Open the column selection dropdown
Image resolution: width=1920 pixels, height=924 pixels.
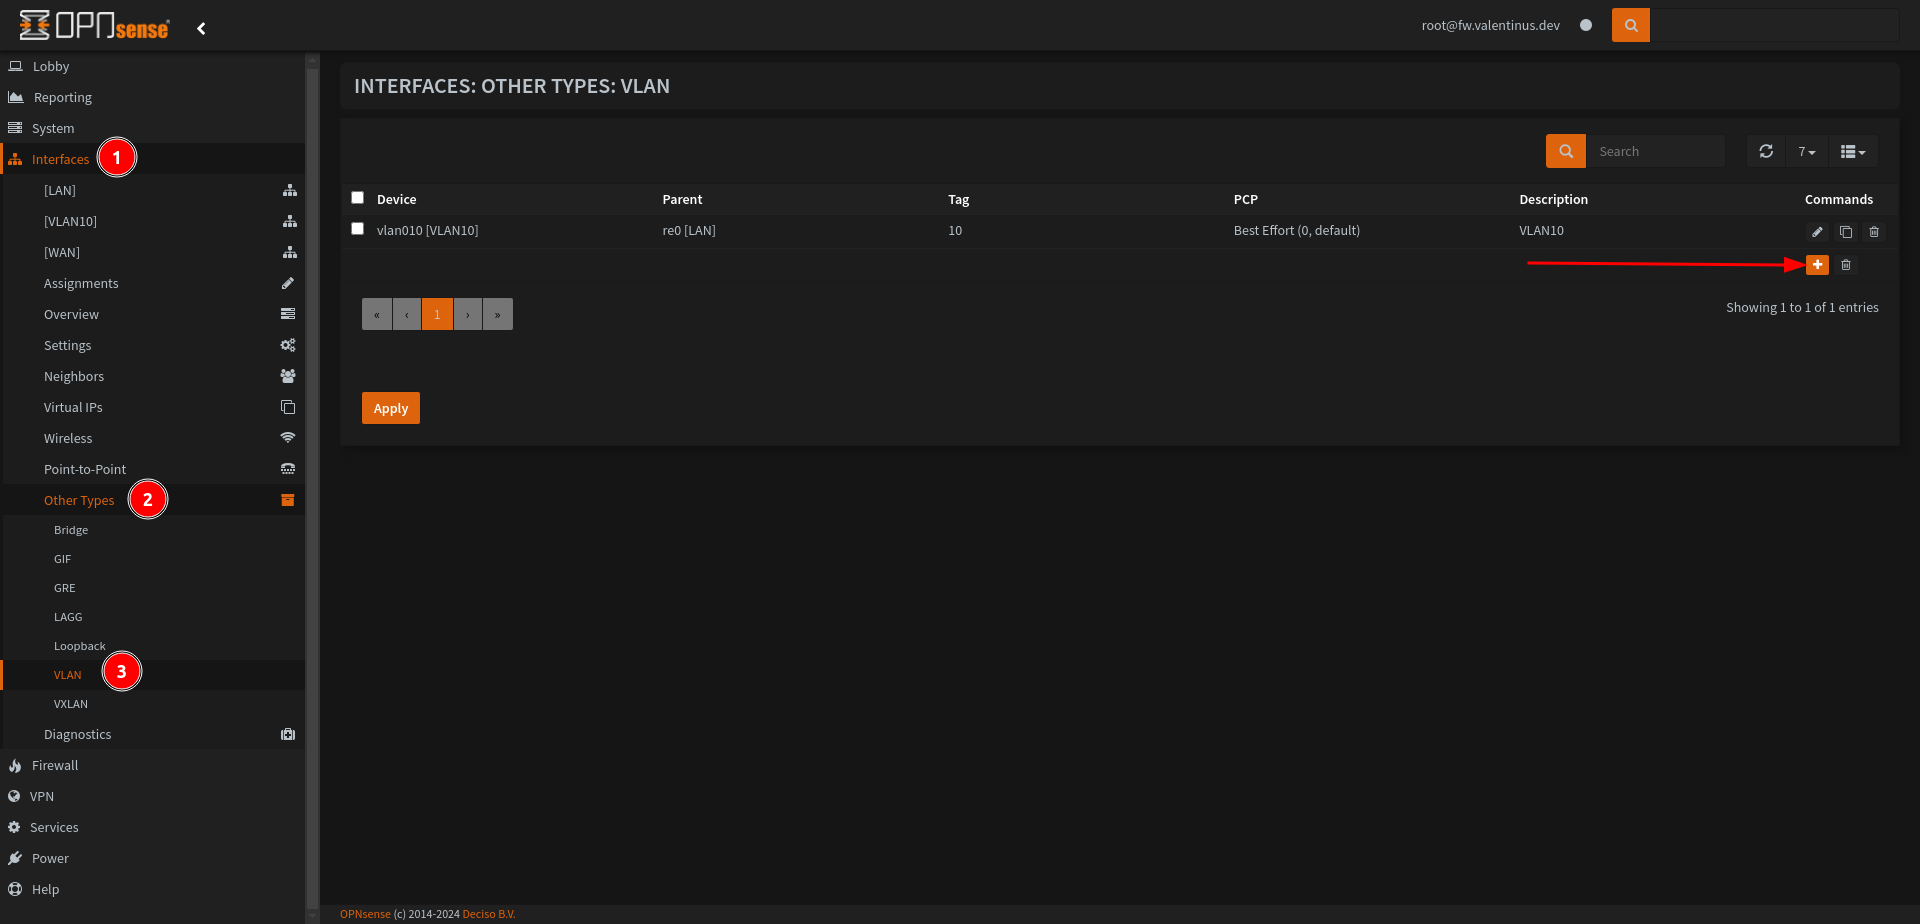point(1853,151)
